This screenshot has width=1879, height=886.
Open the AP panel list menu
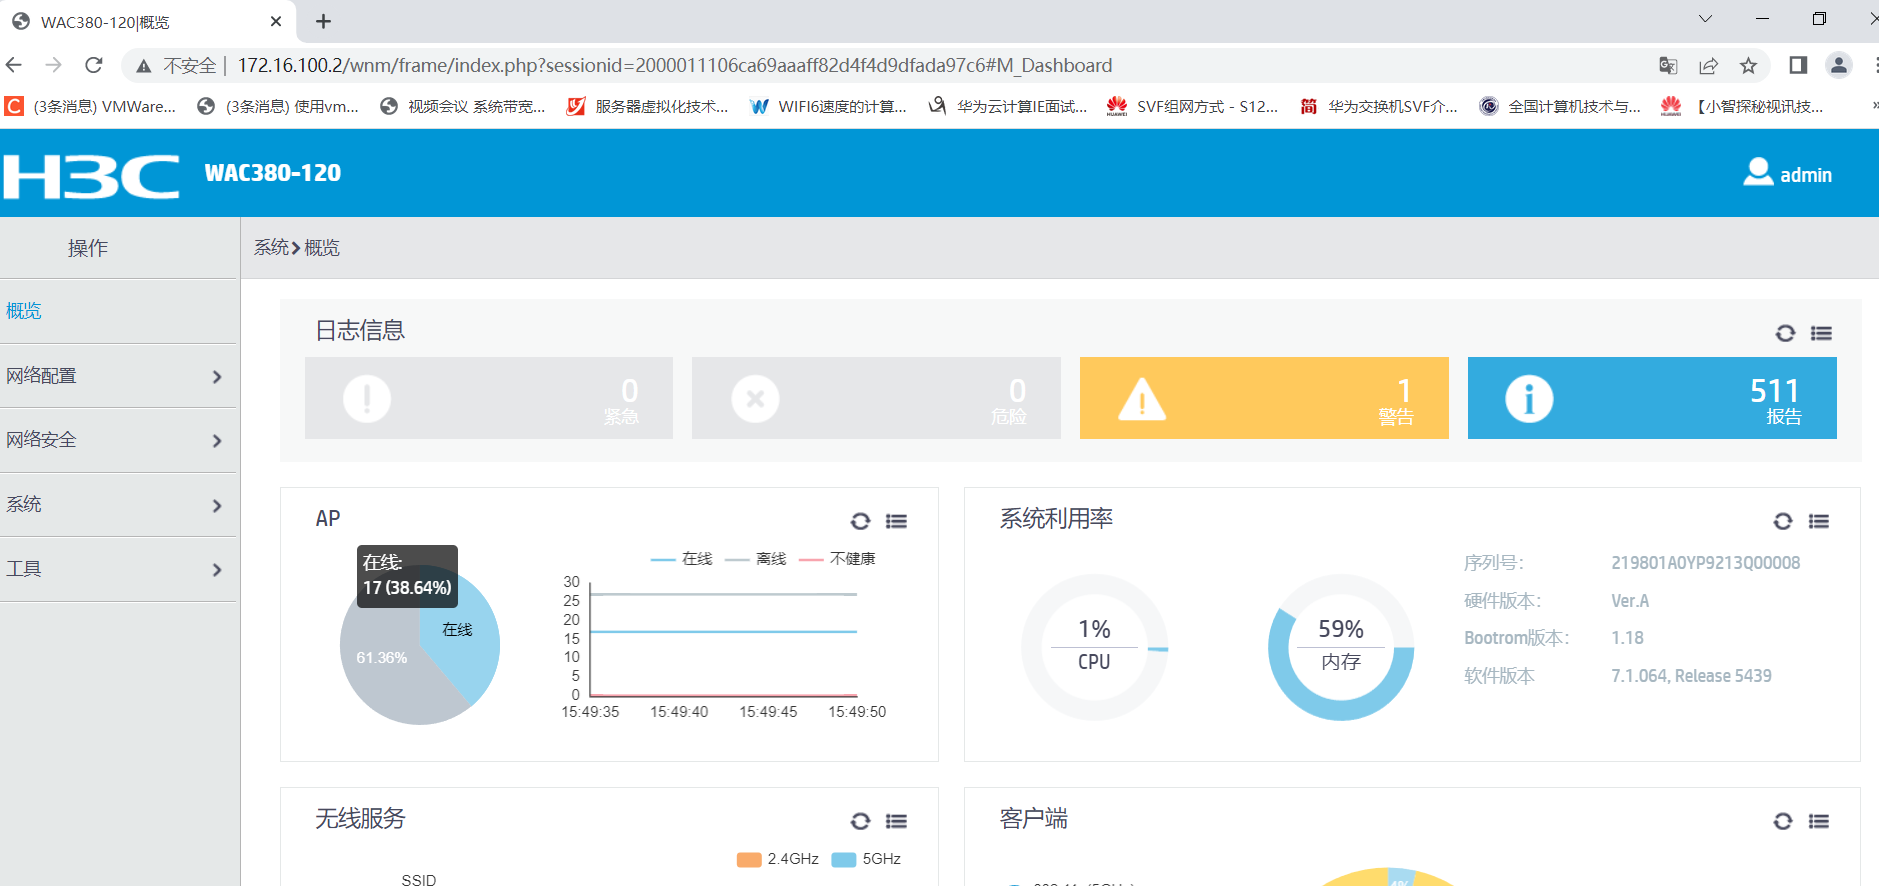pos(896,521)
